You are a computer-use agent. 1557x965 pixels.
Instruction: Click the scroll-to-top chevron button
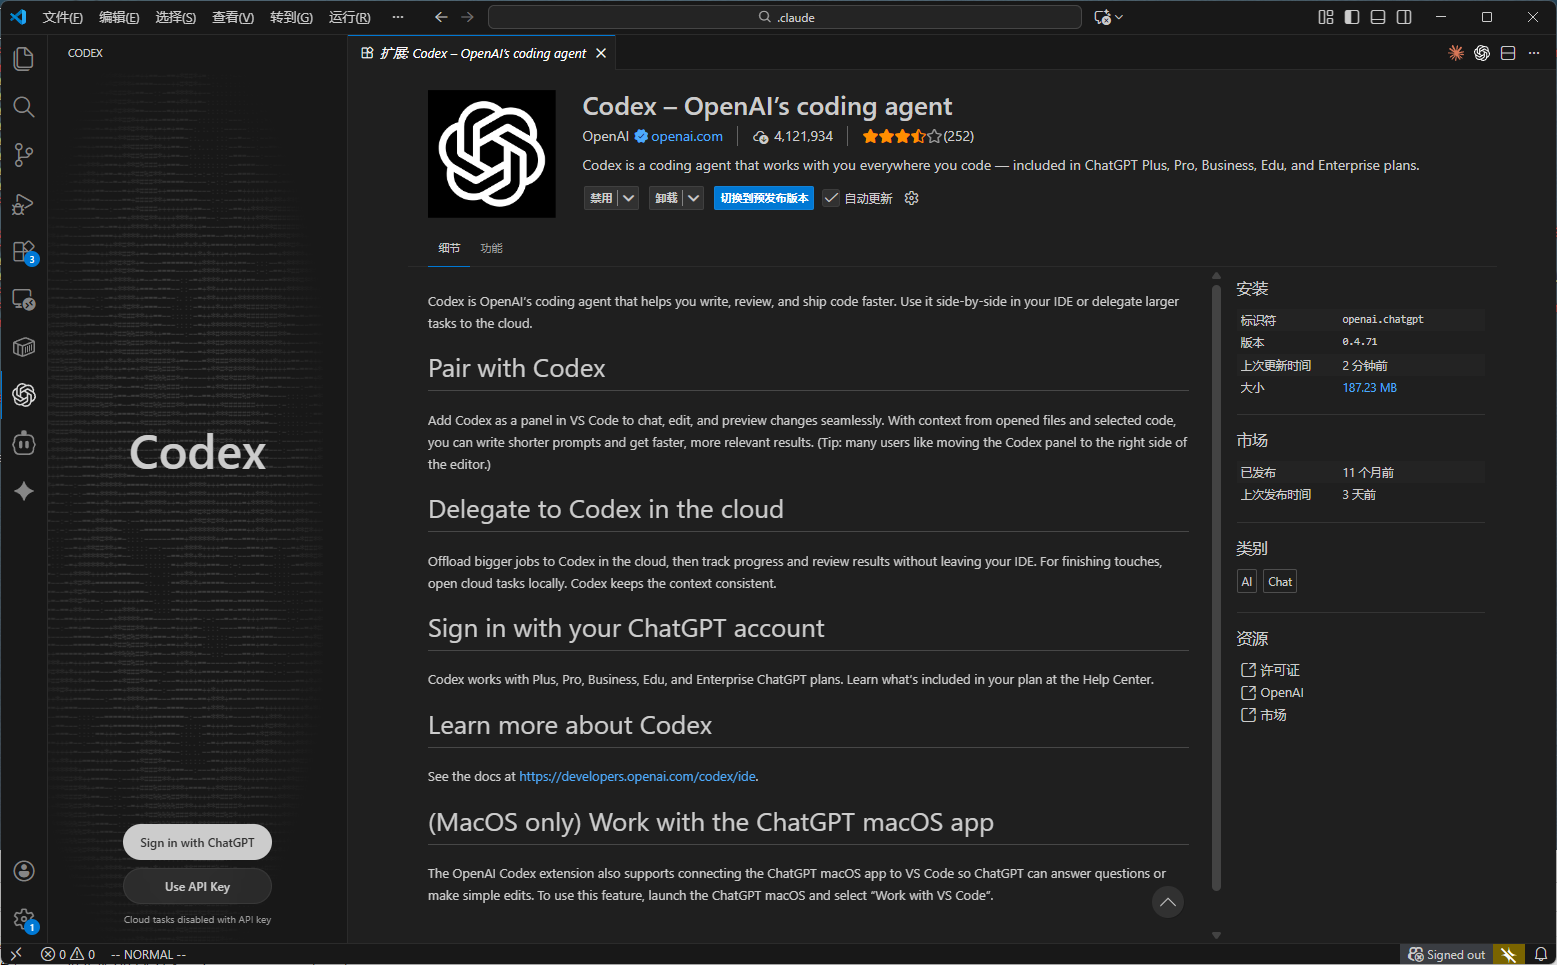[x=1167, y=902]
